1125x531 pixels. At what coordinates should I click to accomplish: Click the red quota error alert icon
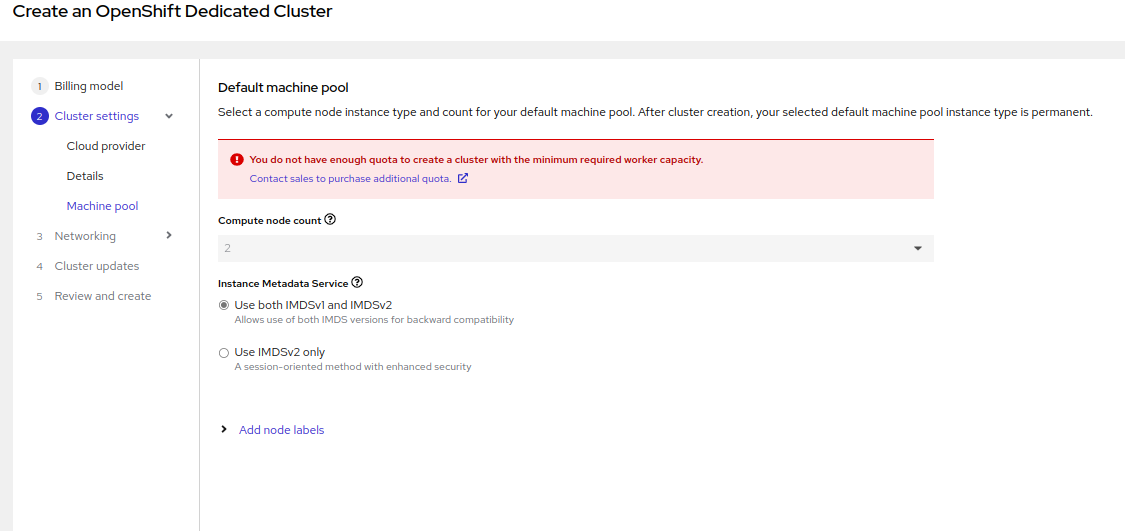[236, 159]
